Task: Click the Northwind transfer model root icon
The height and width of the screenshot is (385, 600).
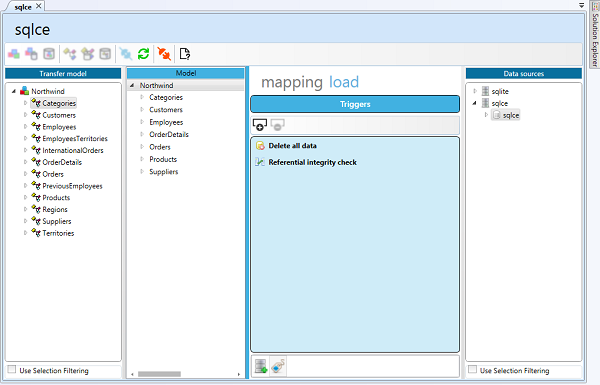Action: click(x=24, y=91)
